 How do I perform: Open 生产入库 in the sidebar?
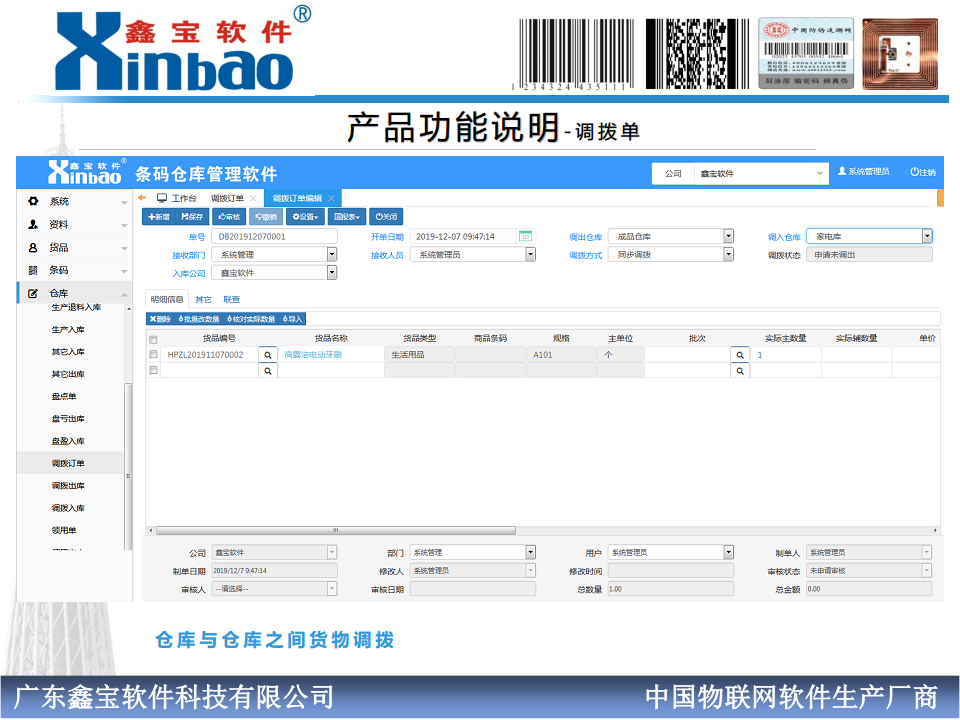(68, 329)
